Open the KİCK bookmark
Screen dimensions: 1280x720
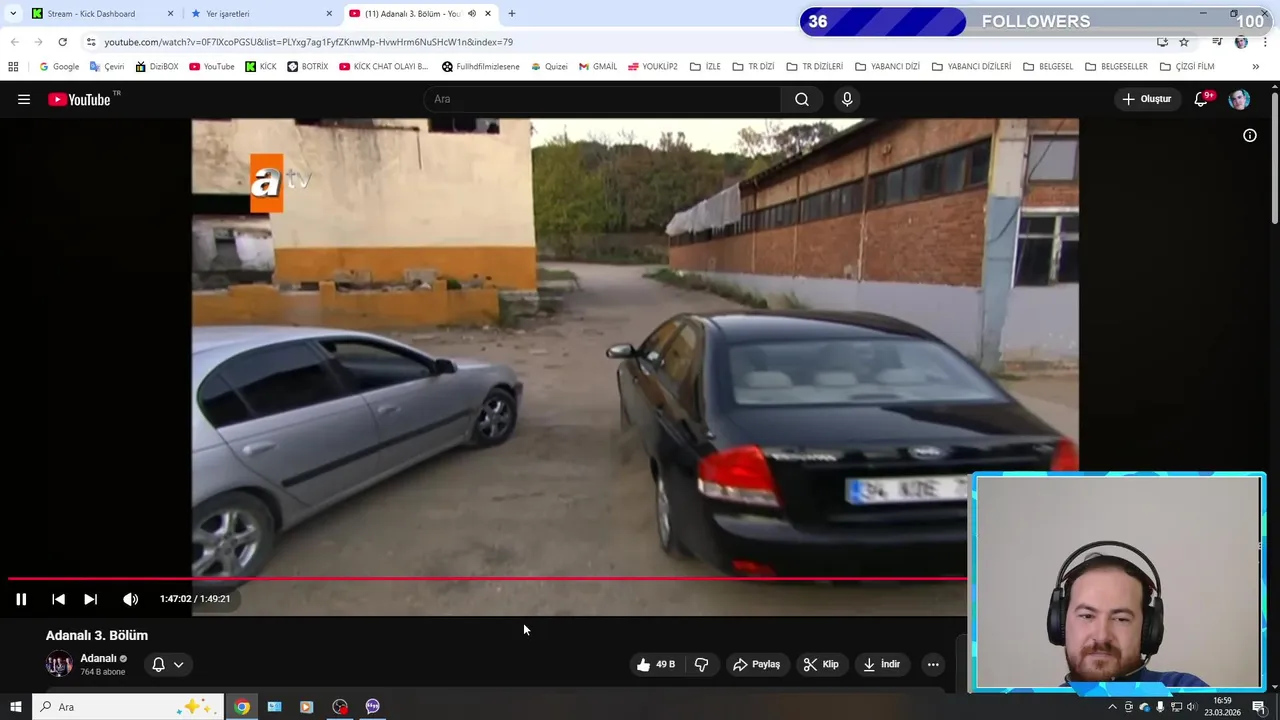pos(260,67)
